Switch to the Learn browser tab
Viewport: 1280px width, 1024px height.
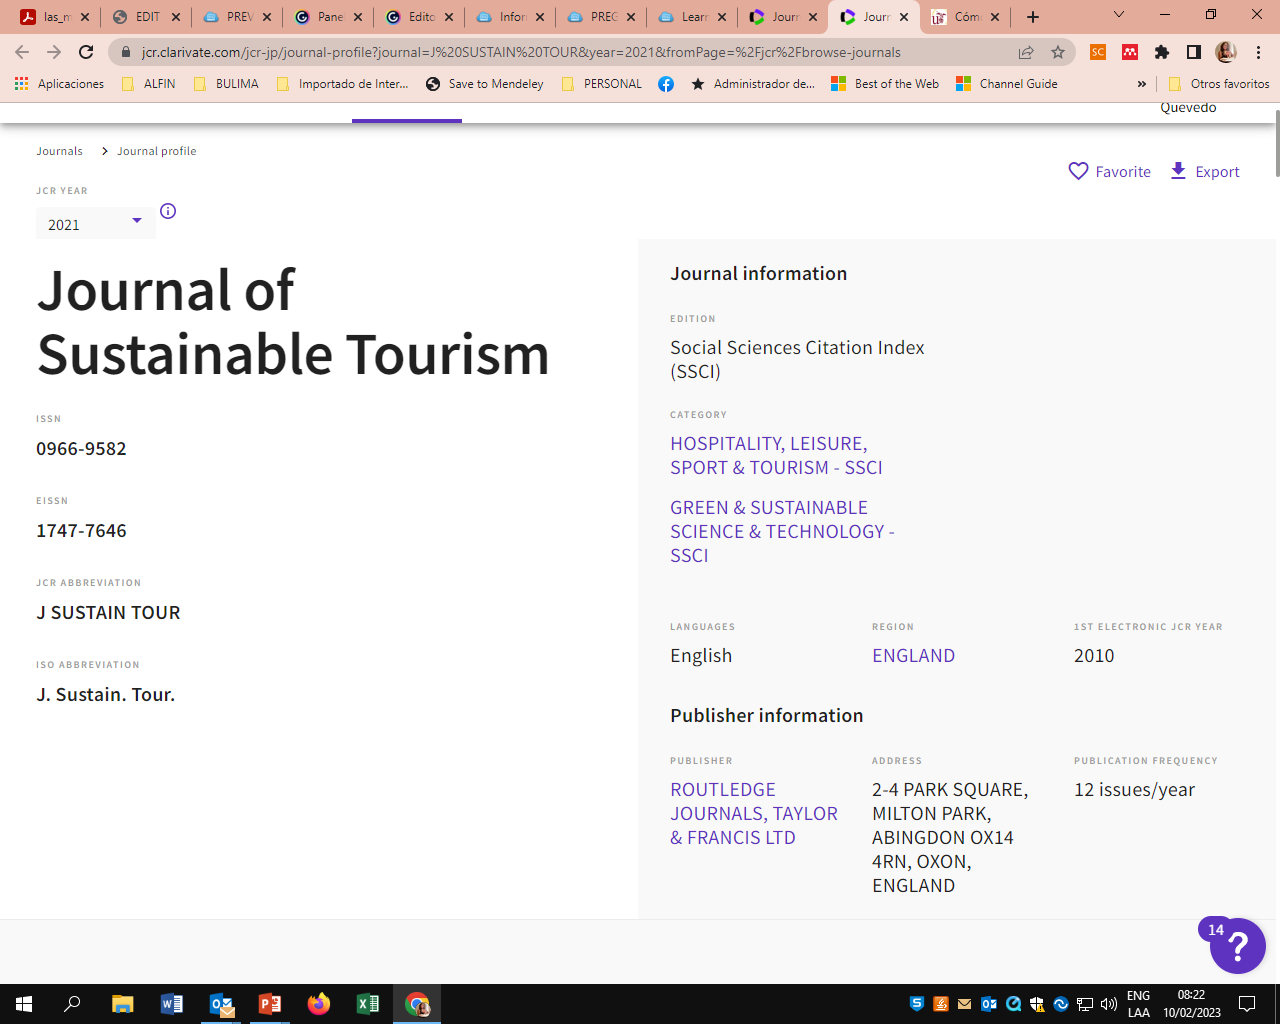697,16
